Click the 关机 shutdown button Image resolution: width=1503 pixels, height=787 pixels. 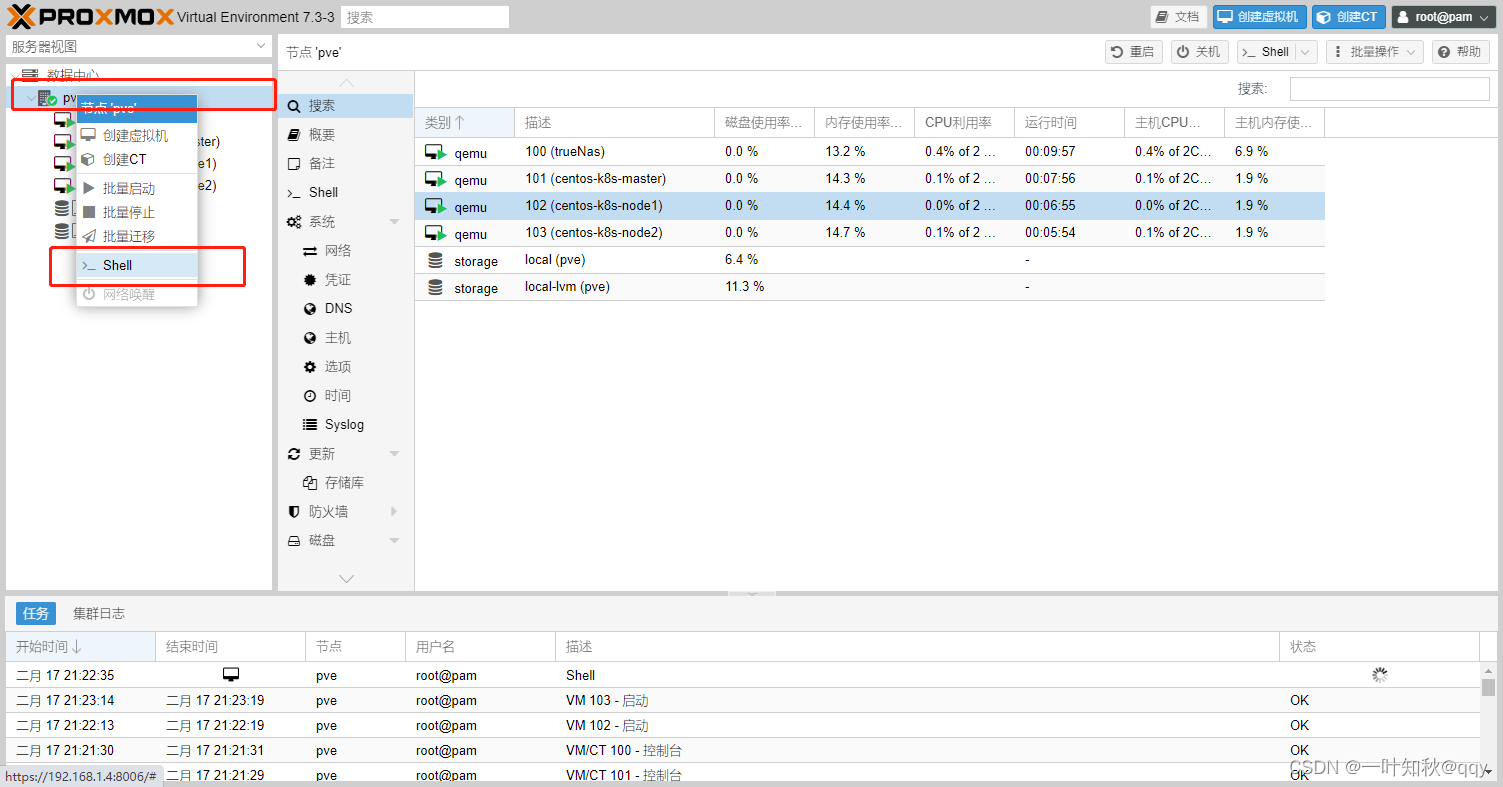click(1199, 52)
